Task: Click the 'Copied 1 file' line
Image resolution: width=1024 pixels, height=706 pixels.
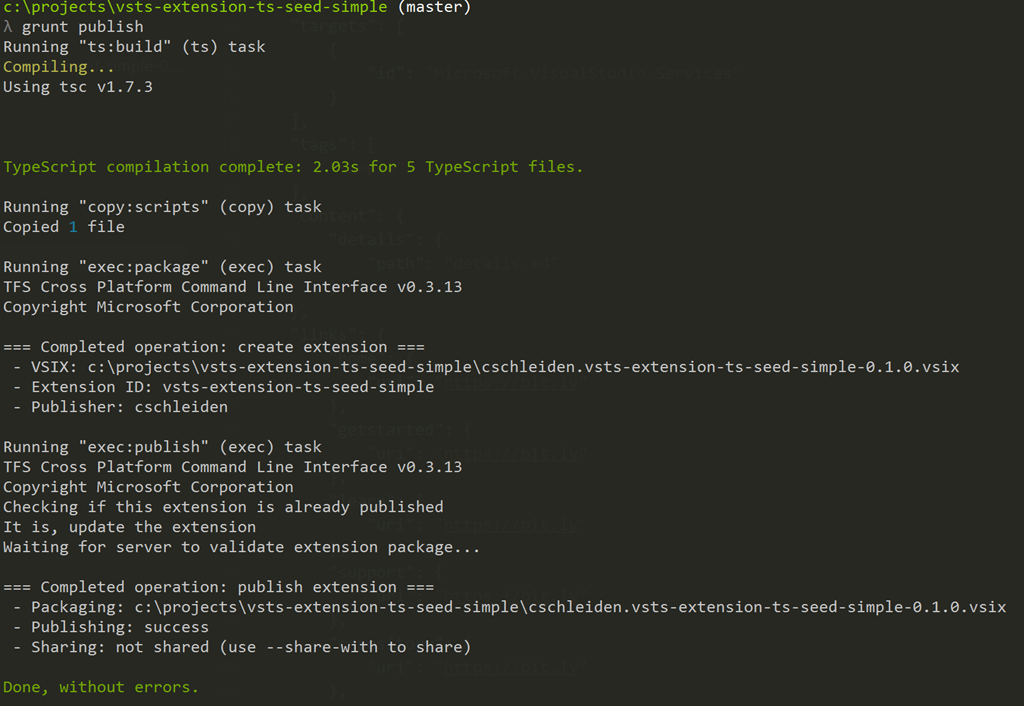Action: 64,227
